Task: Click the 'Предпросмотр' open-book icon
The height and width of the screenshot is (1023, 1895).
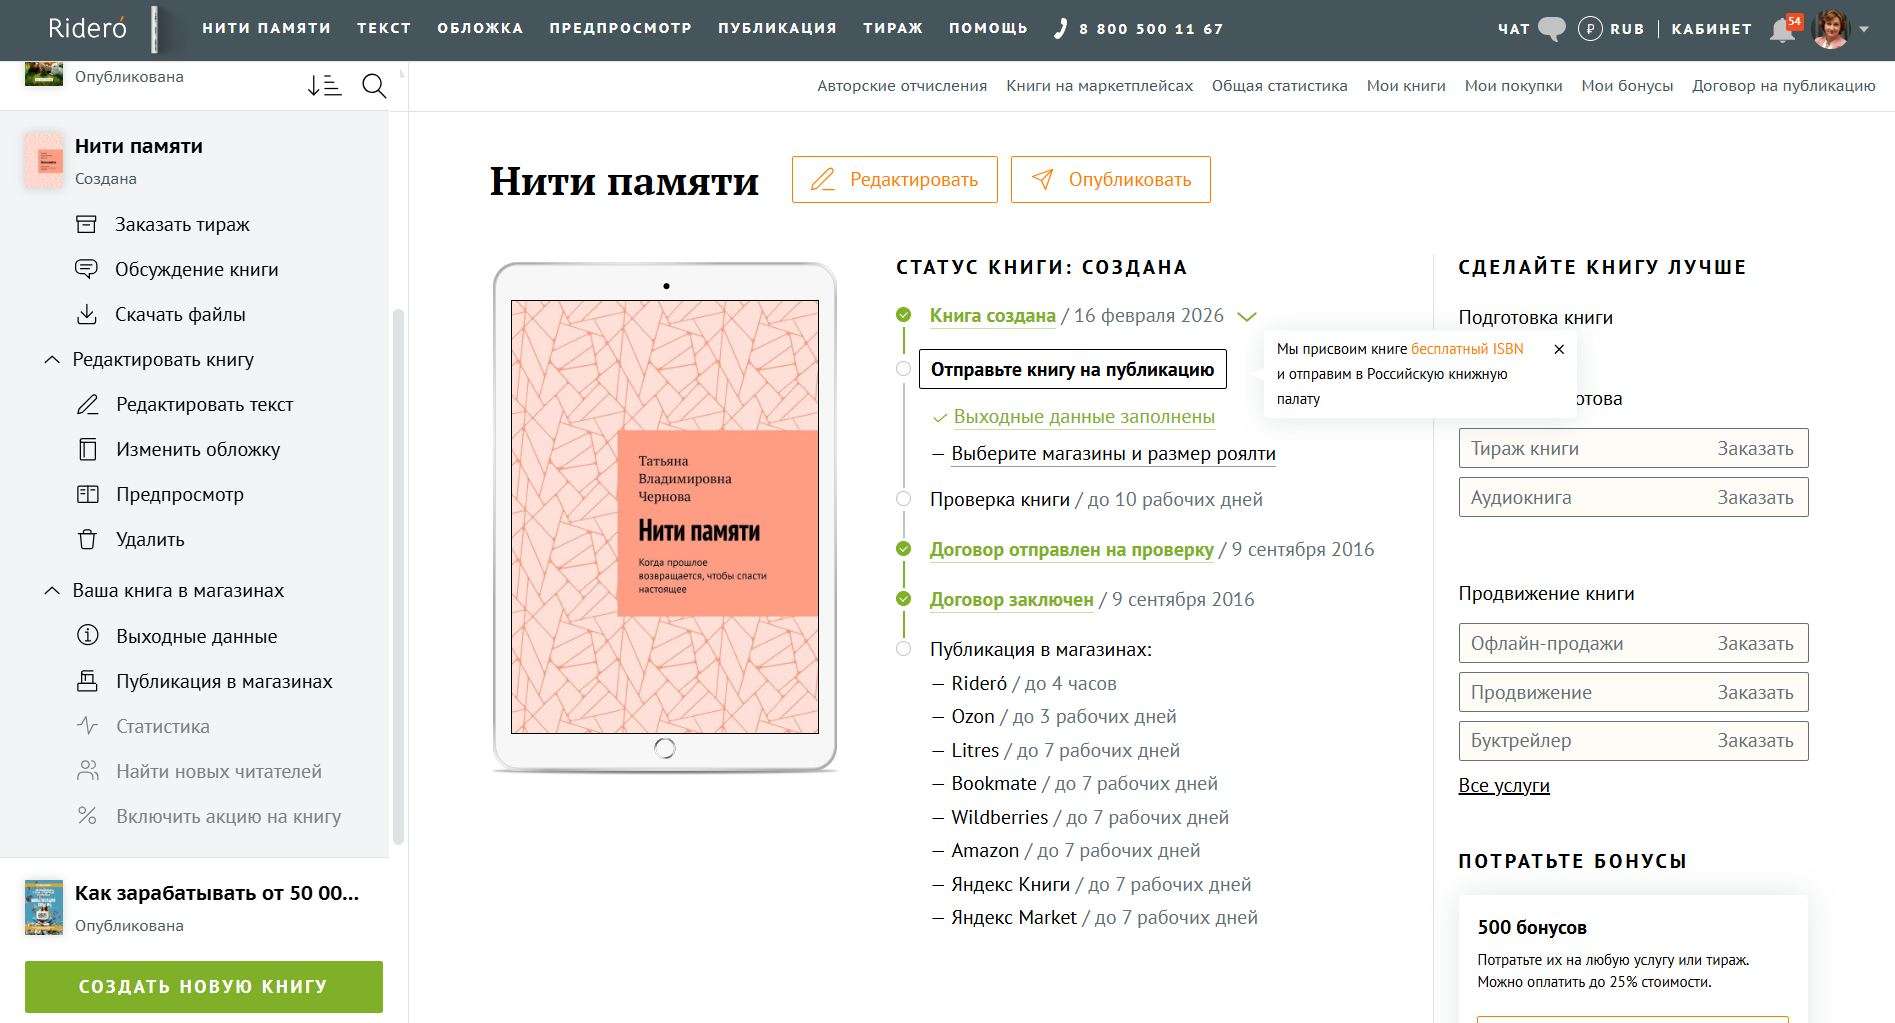Action: pos(88,494)
